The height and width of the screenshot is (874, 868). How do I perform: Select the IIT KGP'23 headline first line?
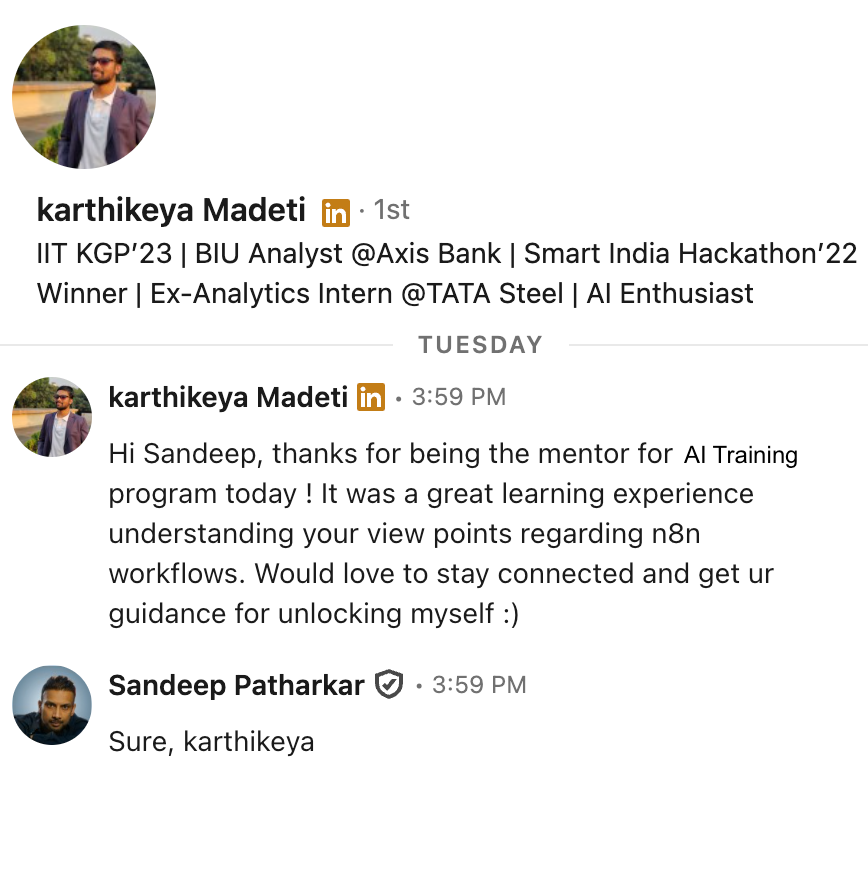pyautogui.click(x=447, y=254)
